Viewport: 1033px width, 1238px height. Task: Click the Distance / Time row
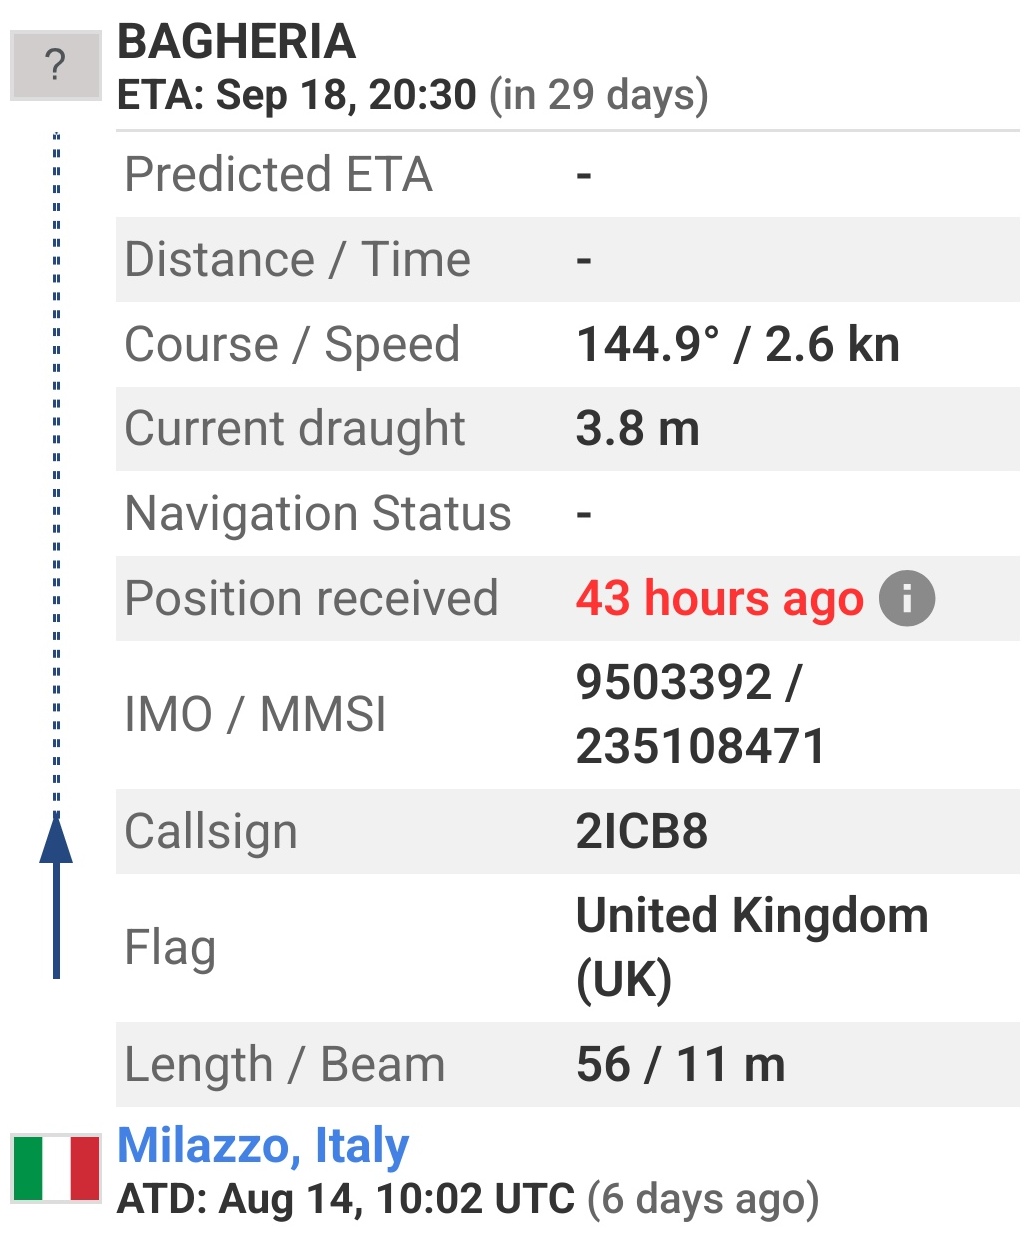point(568,260)
